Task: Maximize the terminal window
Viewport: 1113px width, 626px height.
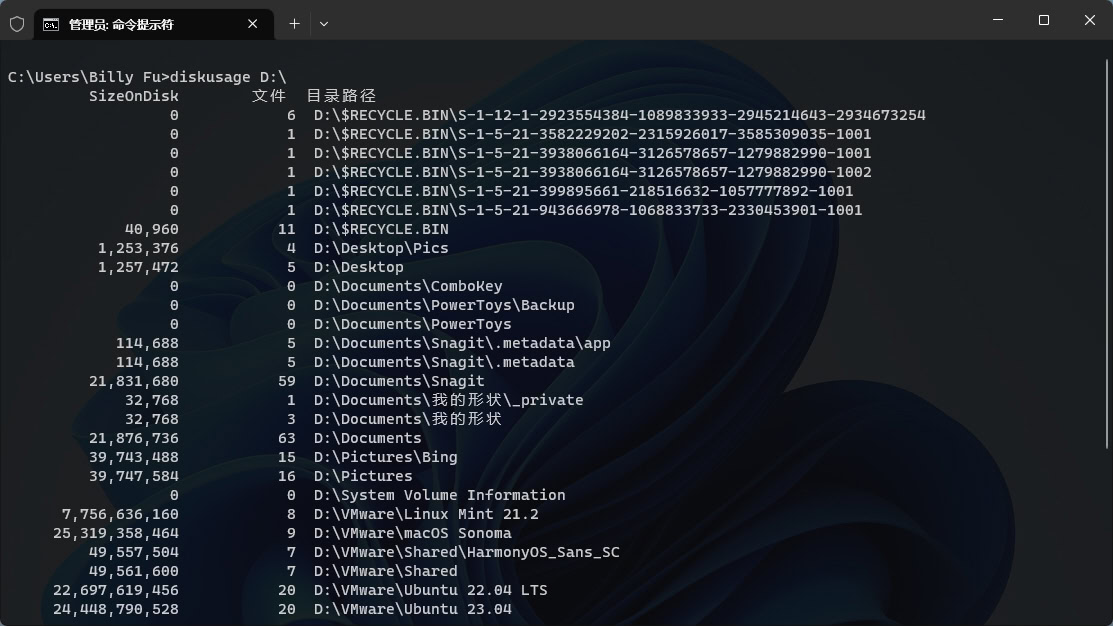Action: pos(1043,20)
